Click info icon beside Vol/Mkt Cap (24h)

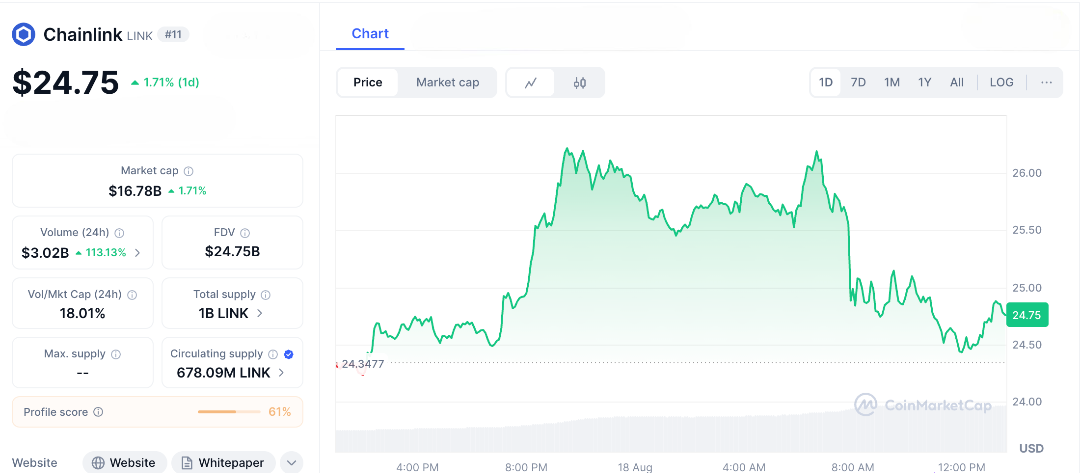(132, 295)
